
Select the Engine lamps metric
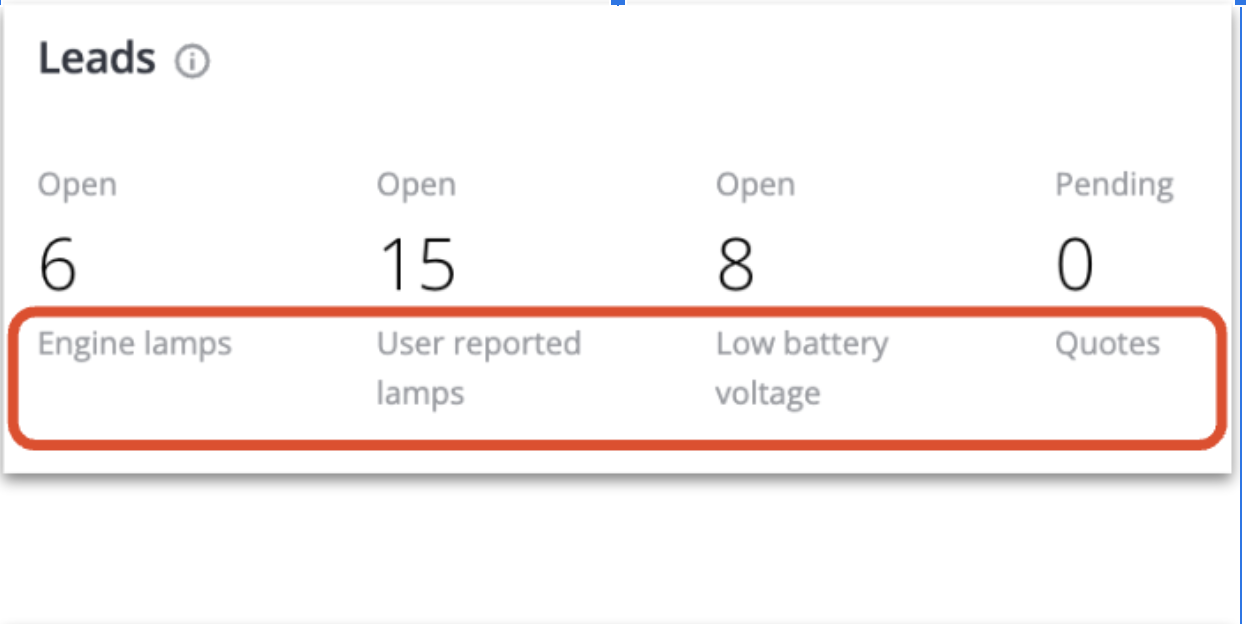[x=134, y=343]
